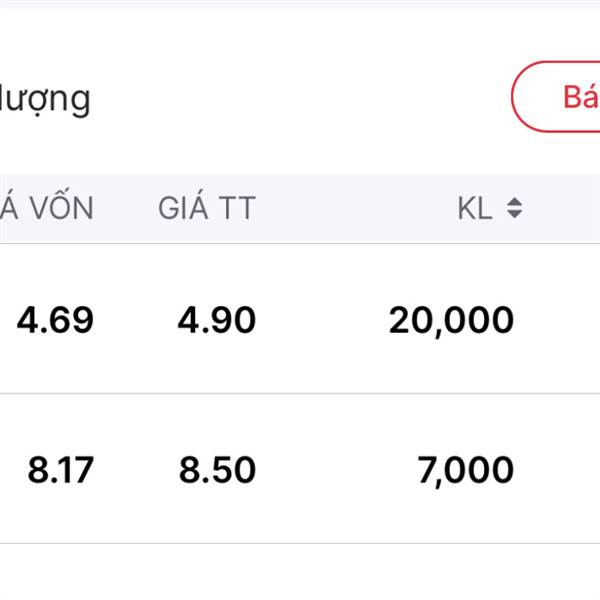Tap the red outlined Bán button
600x600 pixels.
[x=556, y=96]
